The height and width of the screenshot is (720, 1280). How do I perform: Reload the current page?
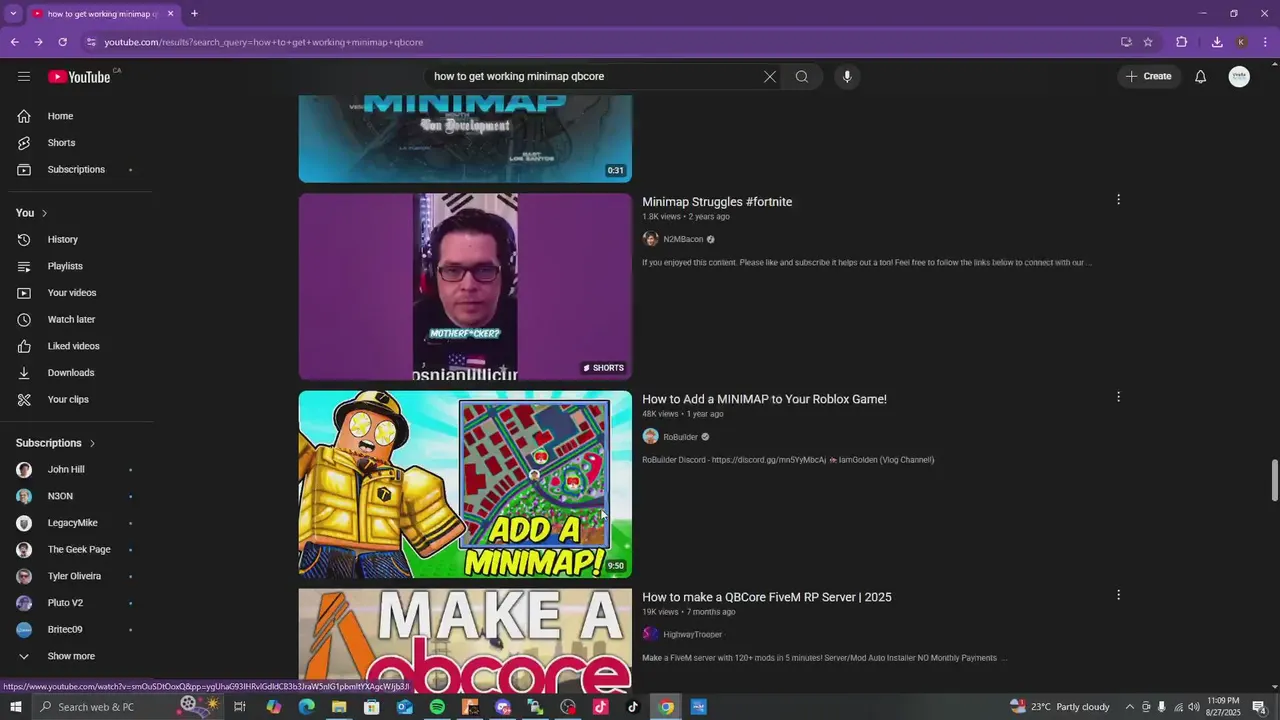point(62,42)
